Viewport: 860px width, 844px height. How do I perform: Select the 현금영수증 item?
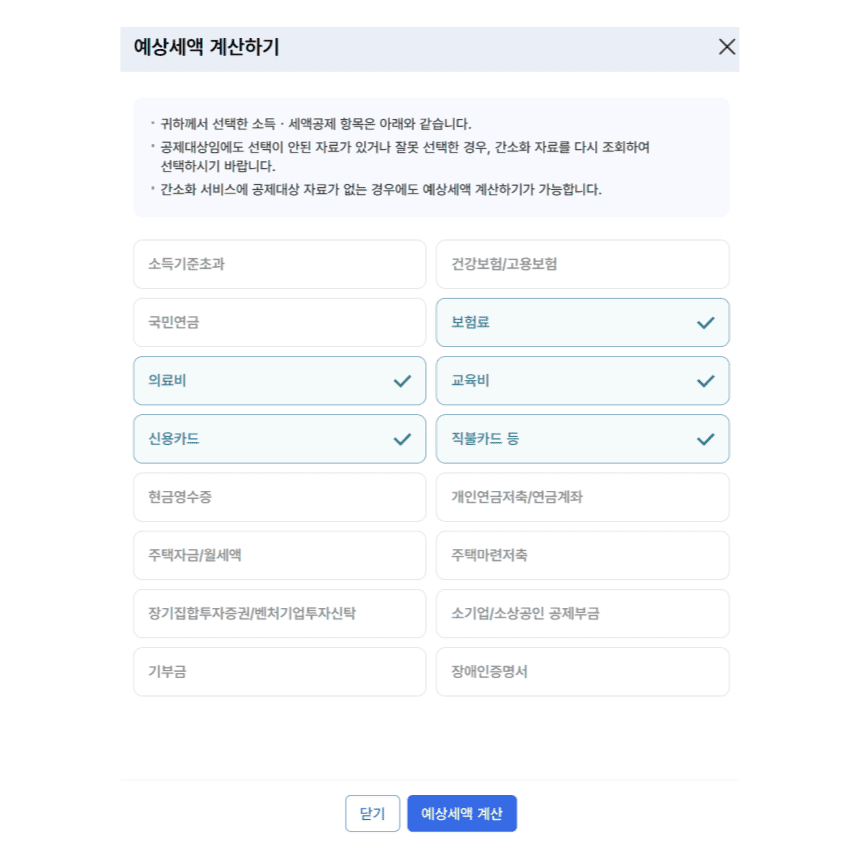pos(280,497)
